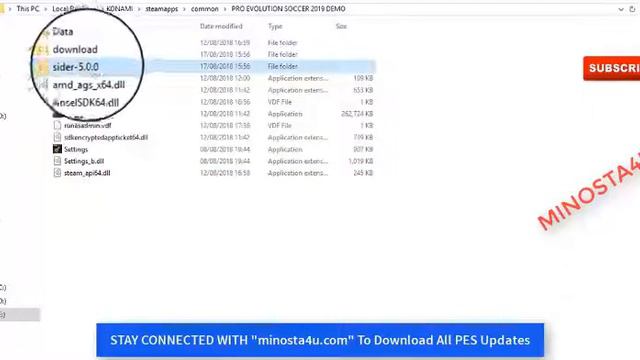Image resolution: width=640 pixels, height=360 pixels.
Task: Click PRO EVOLUTION SOCCER 2019 DEMO breadcrumb
Action: pos(288,9)
